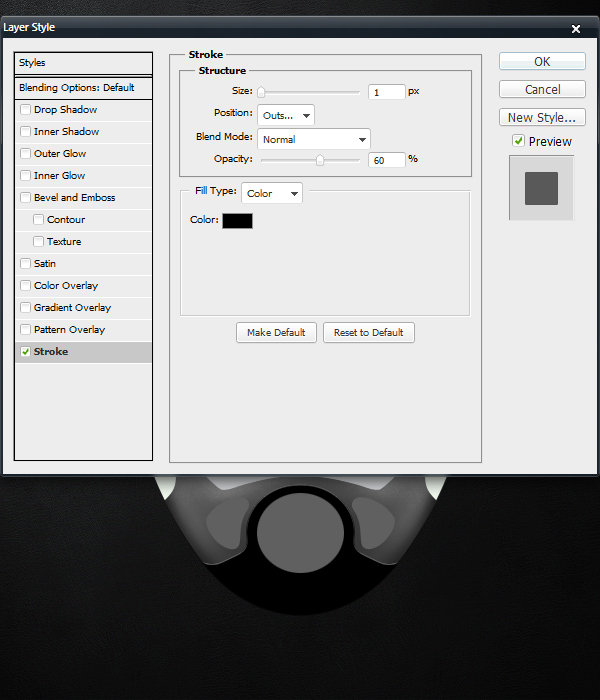This screenshot has width=600, height=700.
Task: Enable the Color Overlay checkbox
Action: (25, 285)
